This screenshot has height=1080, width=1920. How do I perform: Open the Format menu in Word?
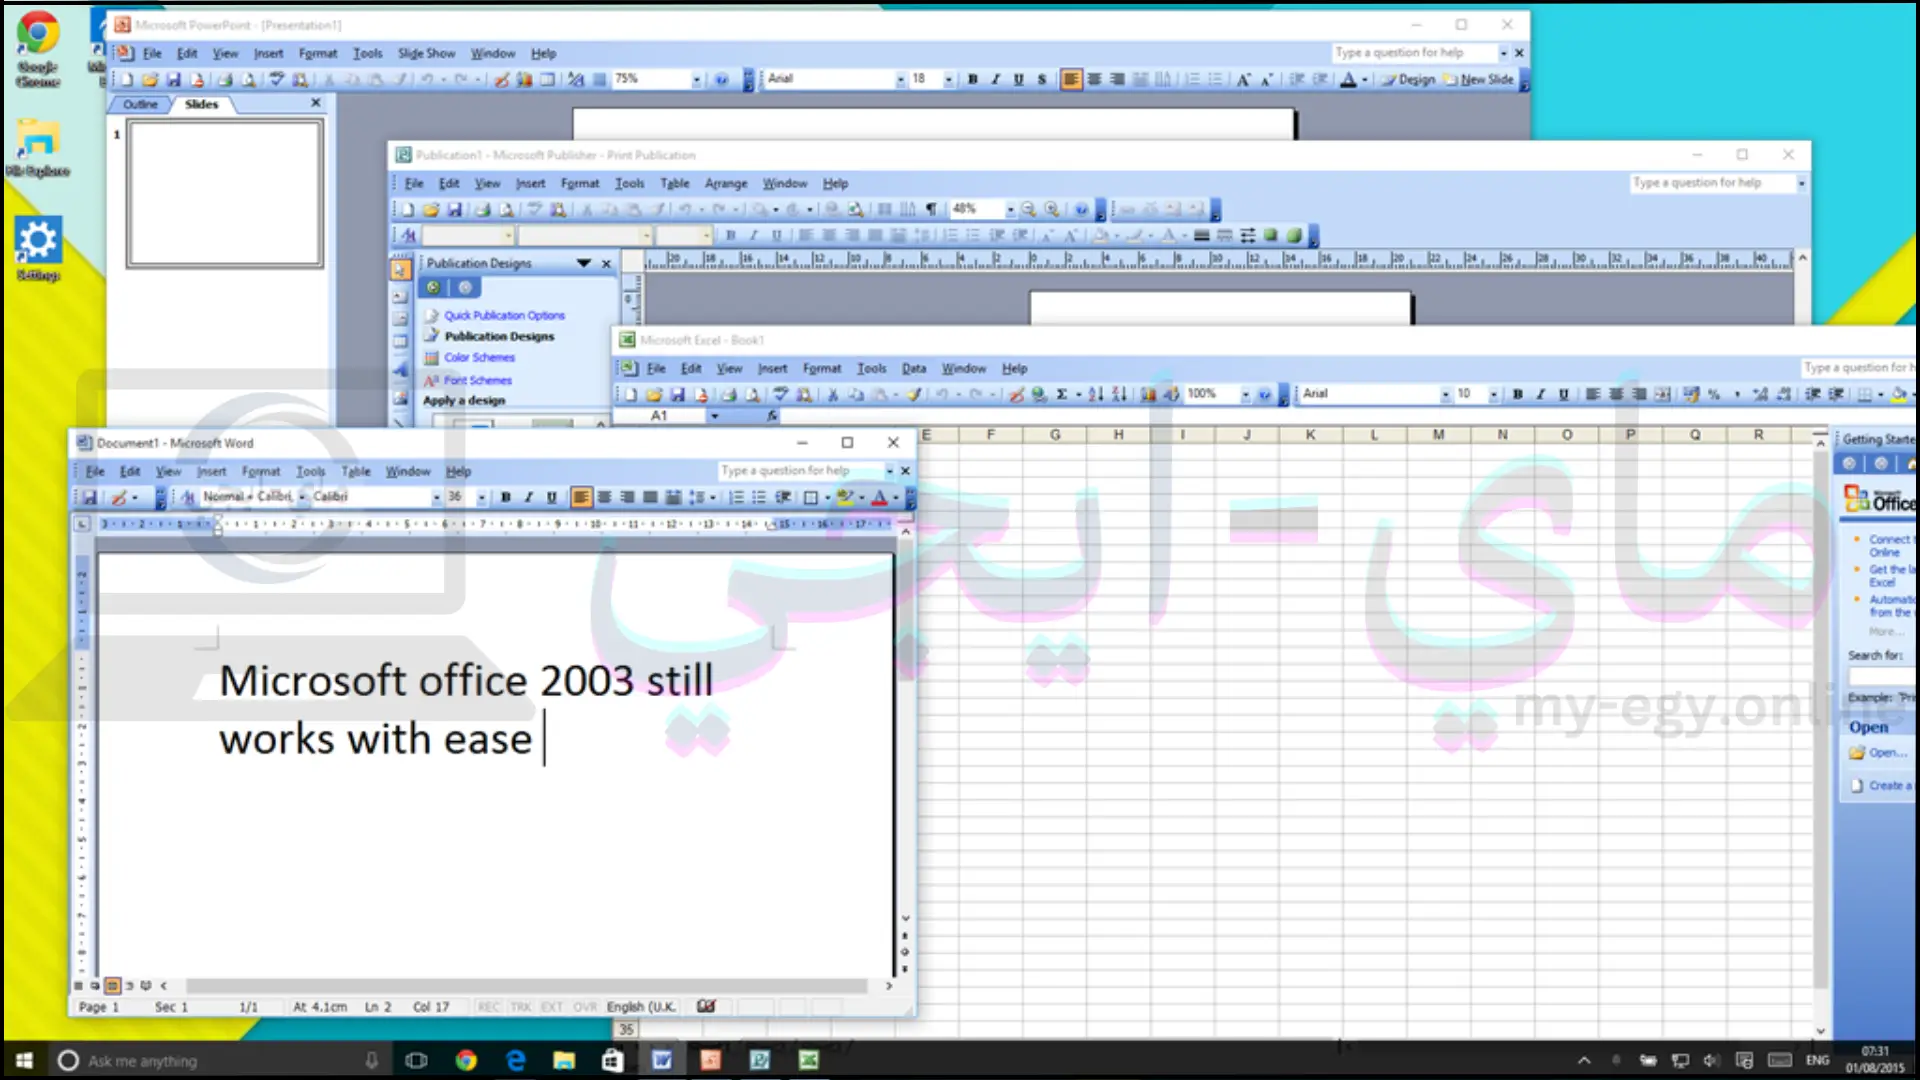(x=261, y=471)
